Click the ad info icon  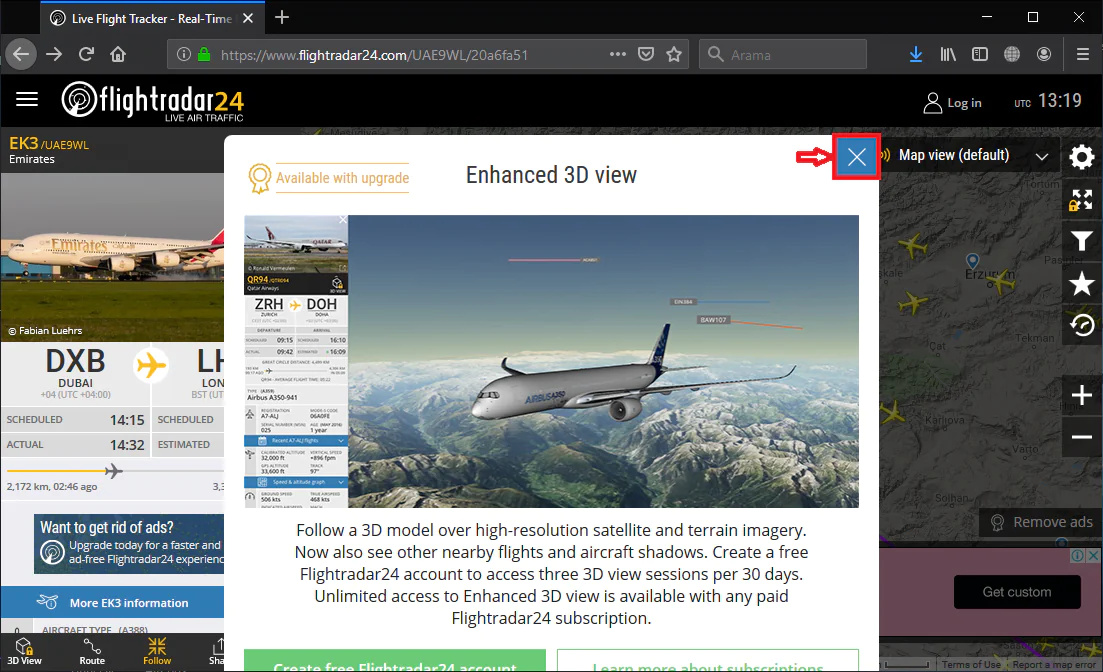point(1077,556)
